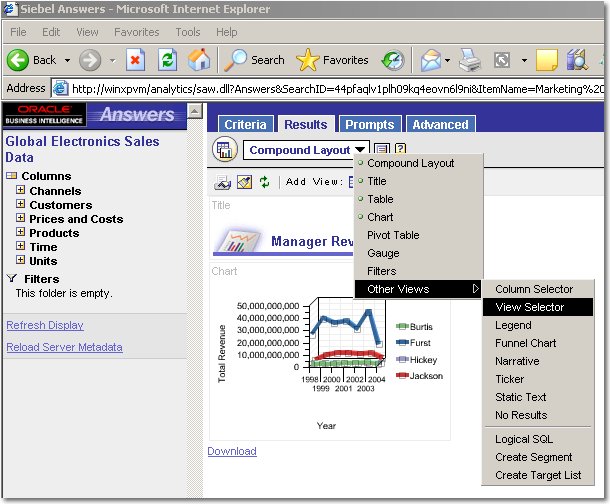The image size is (610, 504).
Task: Click the Address bar URL field
Action: click(328, 89)
